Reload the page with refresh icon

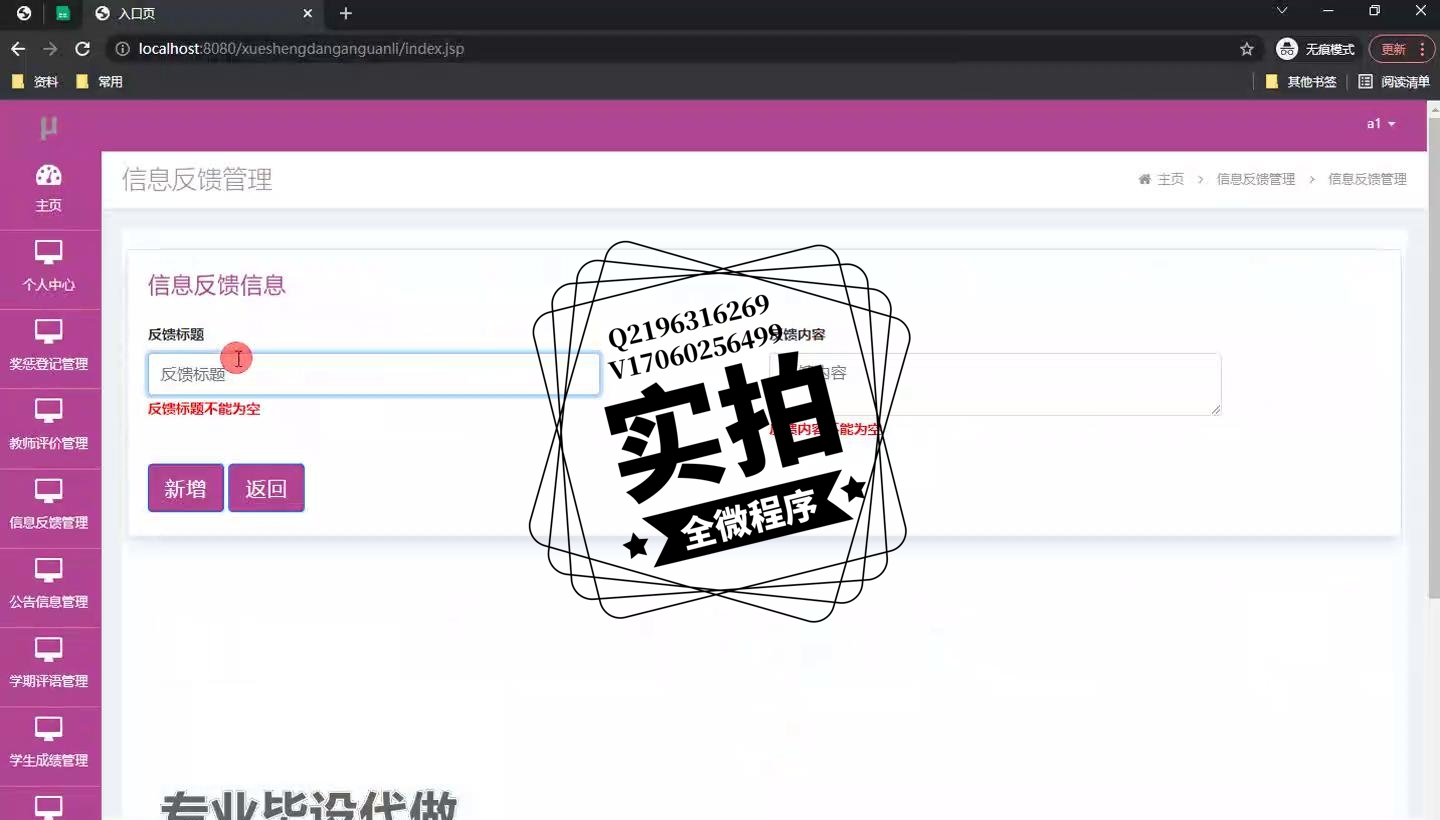click(x=83, y=49)
